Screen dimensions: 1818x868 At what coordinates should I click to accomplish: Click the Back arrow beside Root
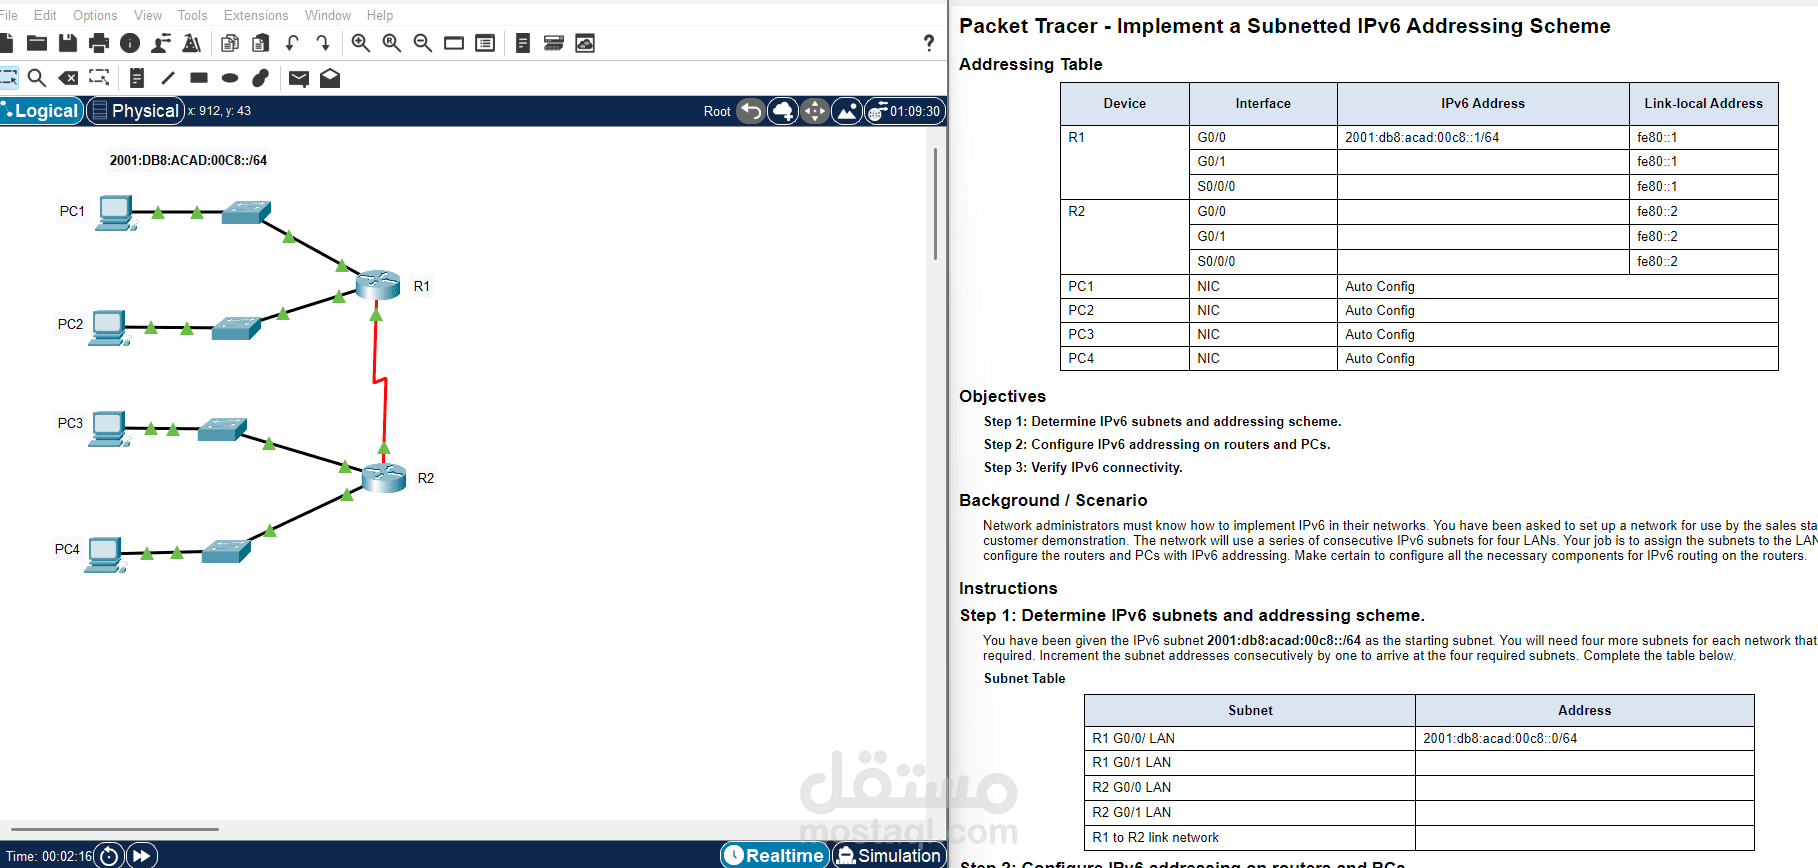(751, 111)
